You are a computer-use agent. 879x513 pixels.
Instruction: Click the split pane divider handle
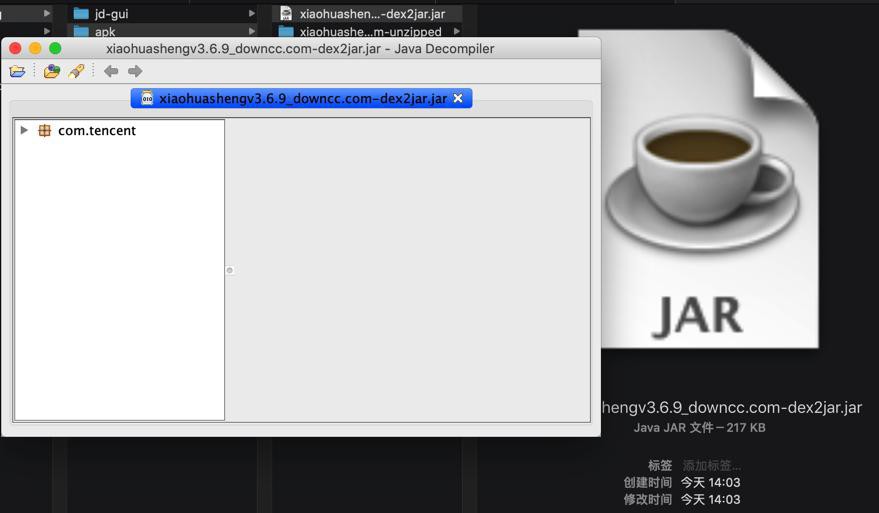[x=229, y=270]
